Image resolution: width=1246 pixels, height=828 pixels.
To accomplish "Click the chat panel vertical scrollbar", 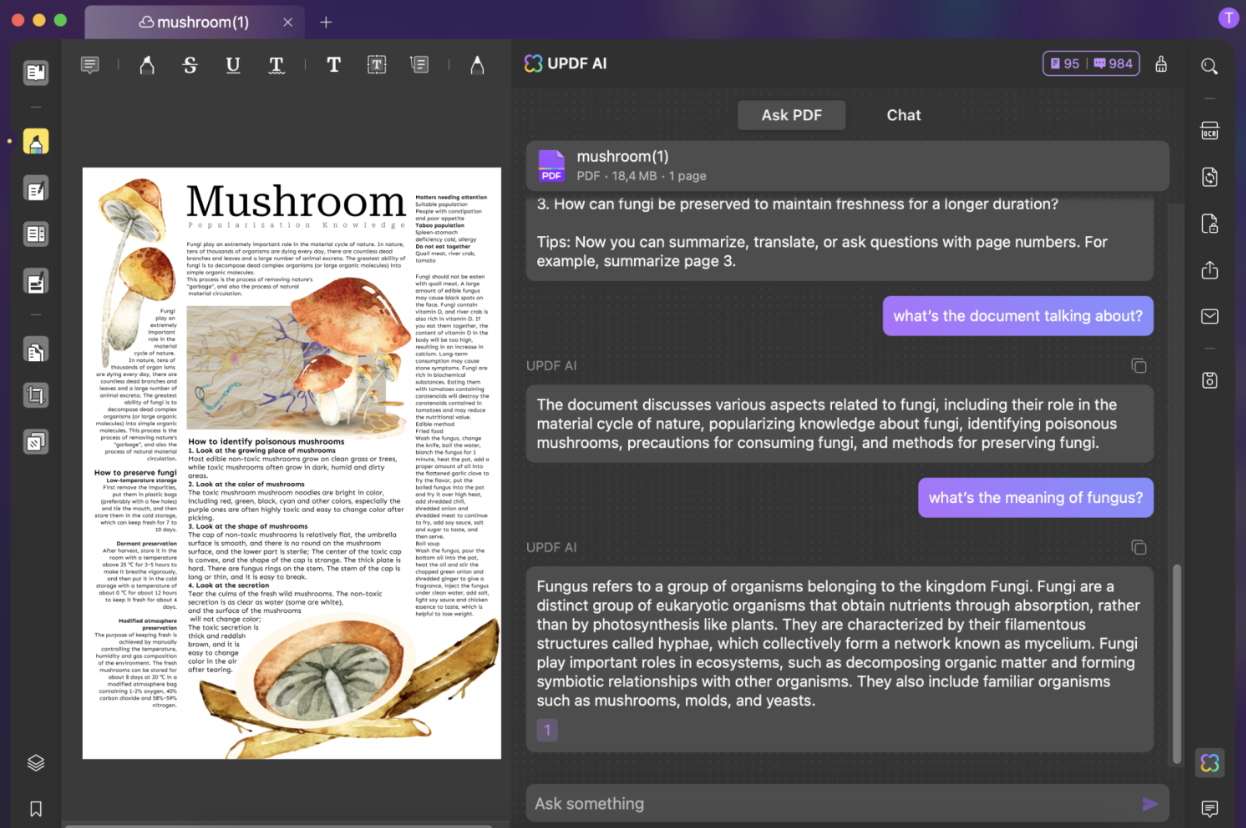I will (1176, 650).
